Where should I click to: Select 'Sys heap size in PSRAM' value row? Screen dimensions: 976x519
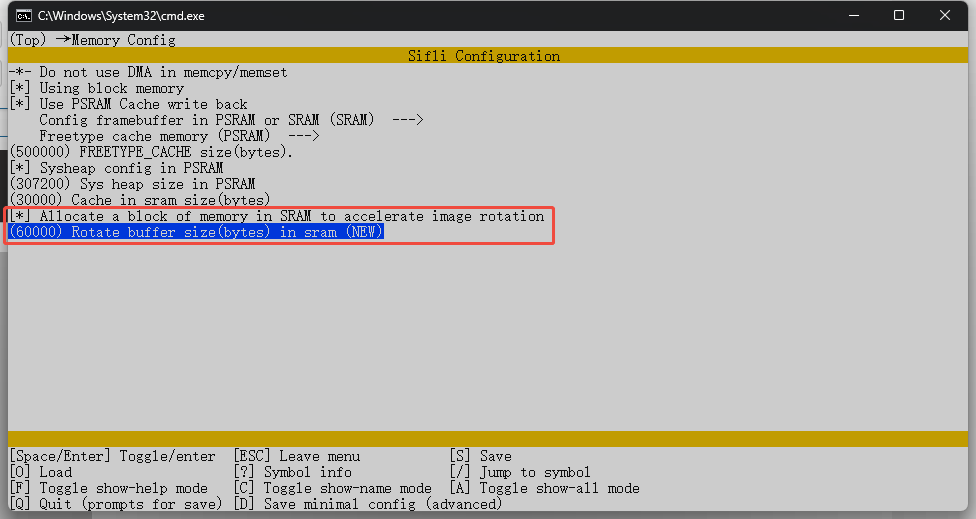[x=133, y=184]
